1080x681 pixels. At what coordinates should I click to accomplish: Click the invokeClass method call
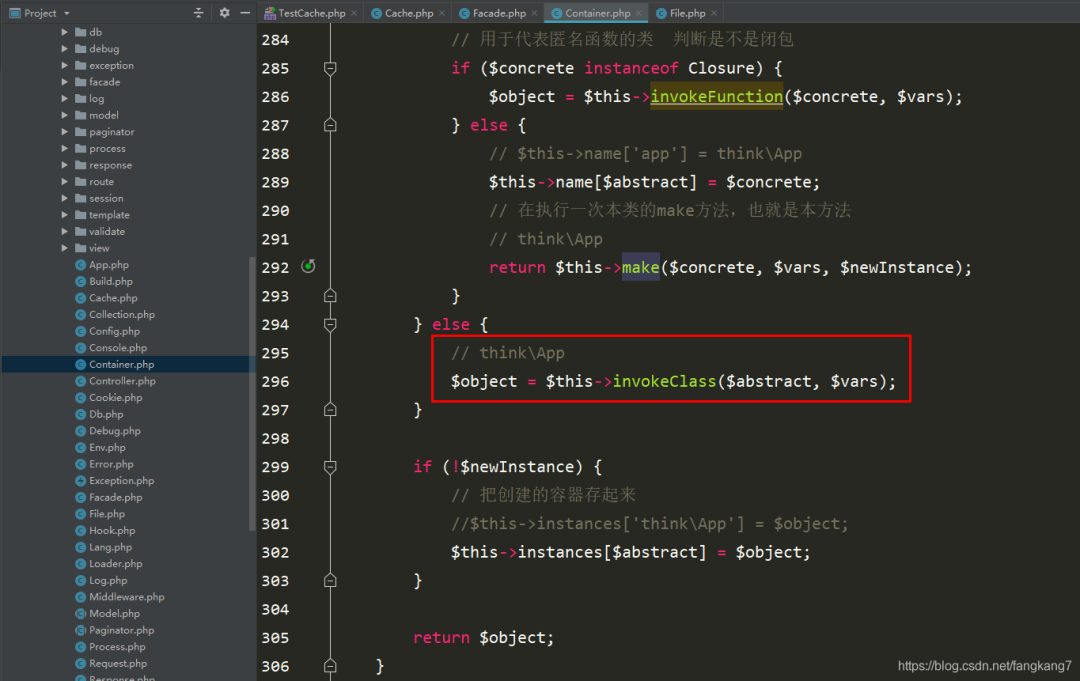(664, 381)
